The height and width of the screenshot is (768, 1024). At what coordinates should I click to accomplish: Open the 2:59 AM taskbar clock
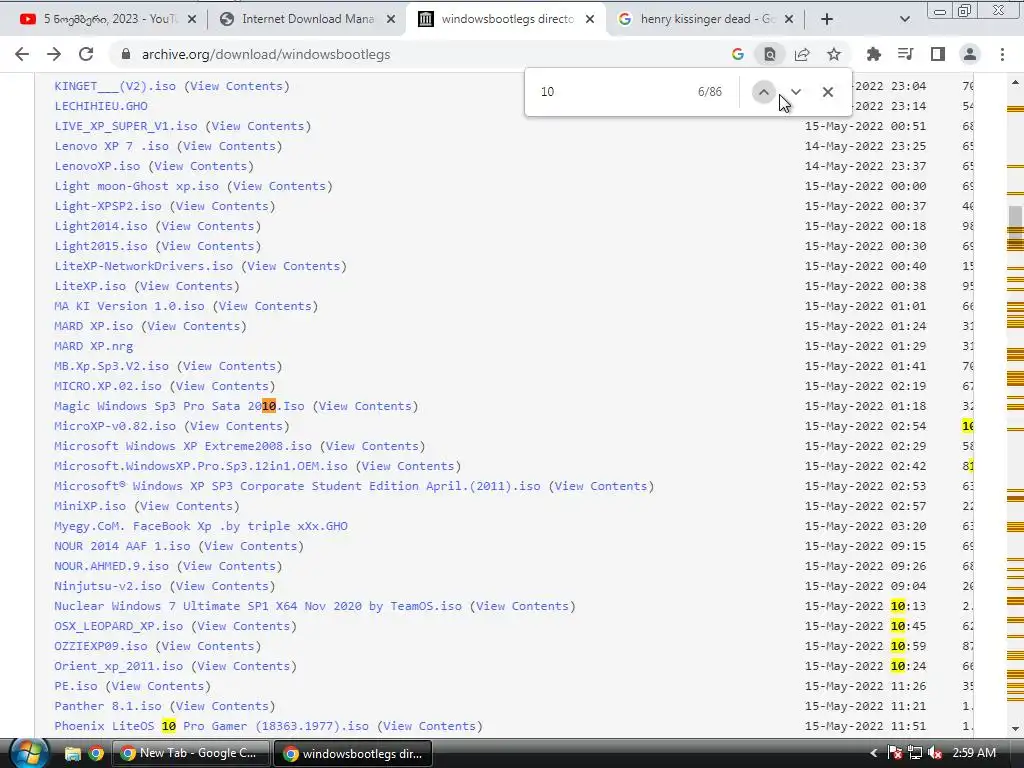tap(974, 753)
